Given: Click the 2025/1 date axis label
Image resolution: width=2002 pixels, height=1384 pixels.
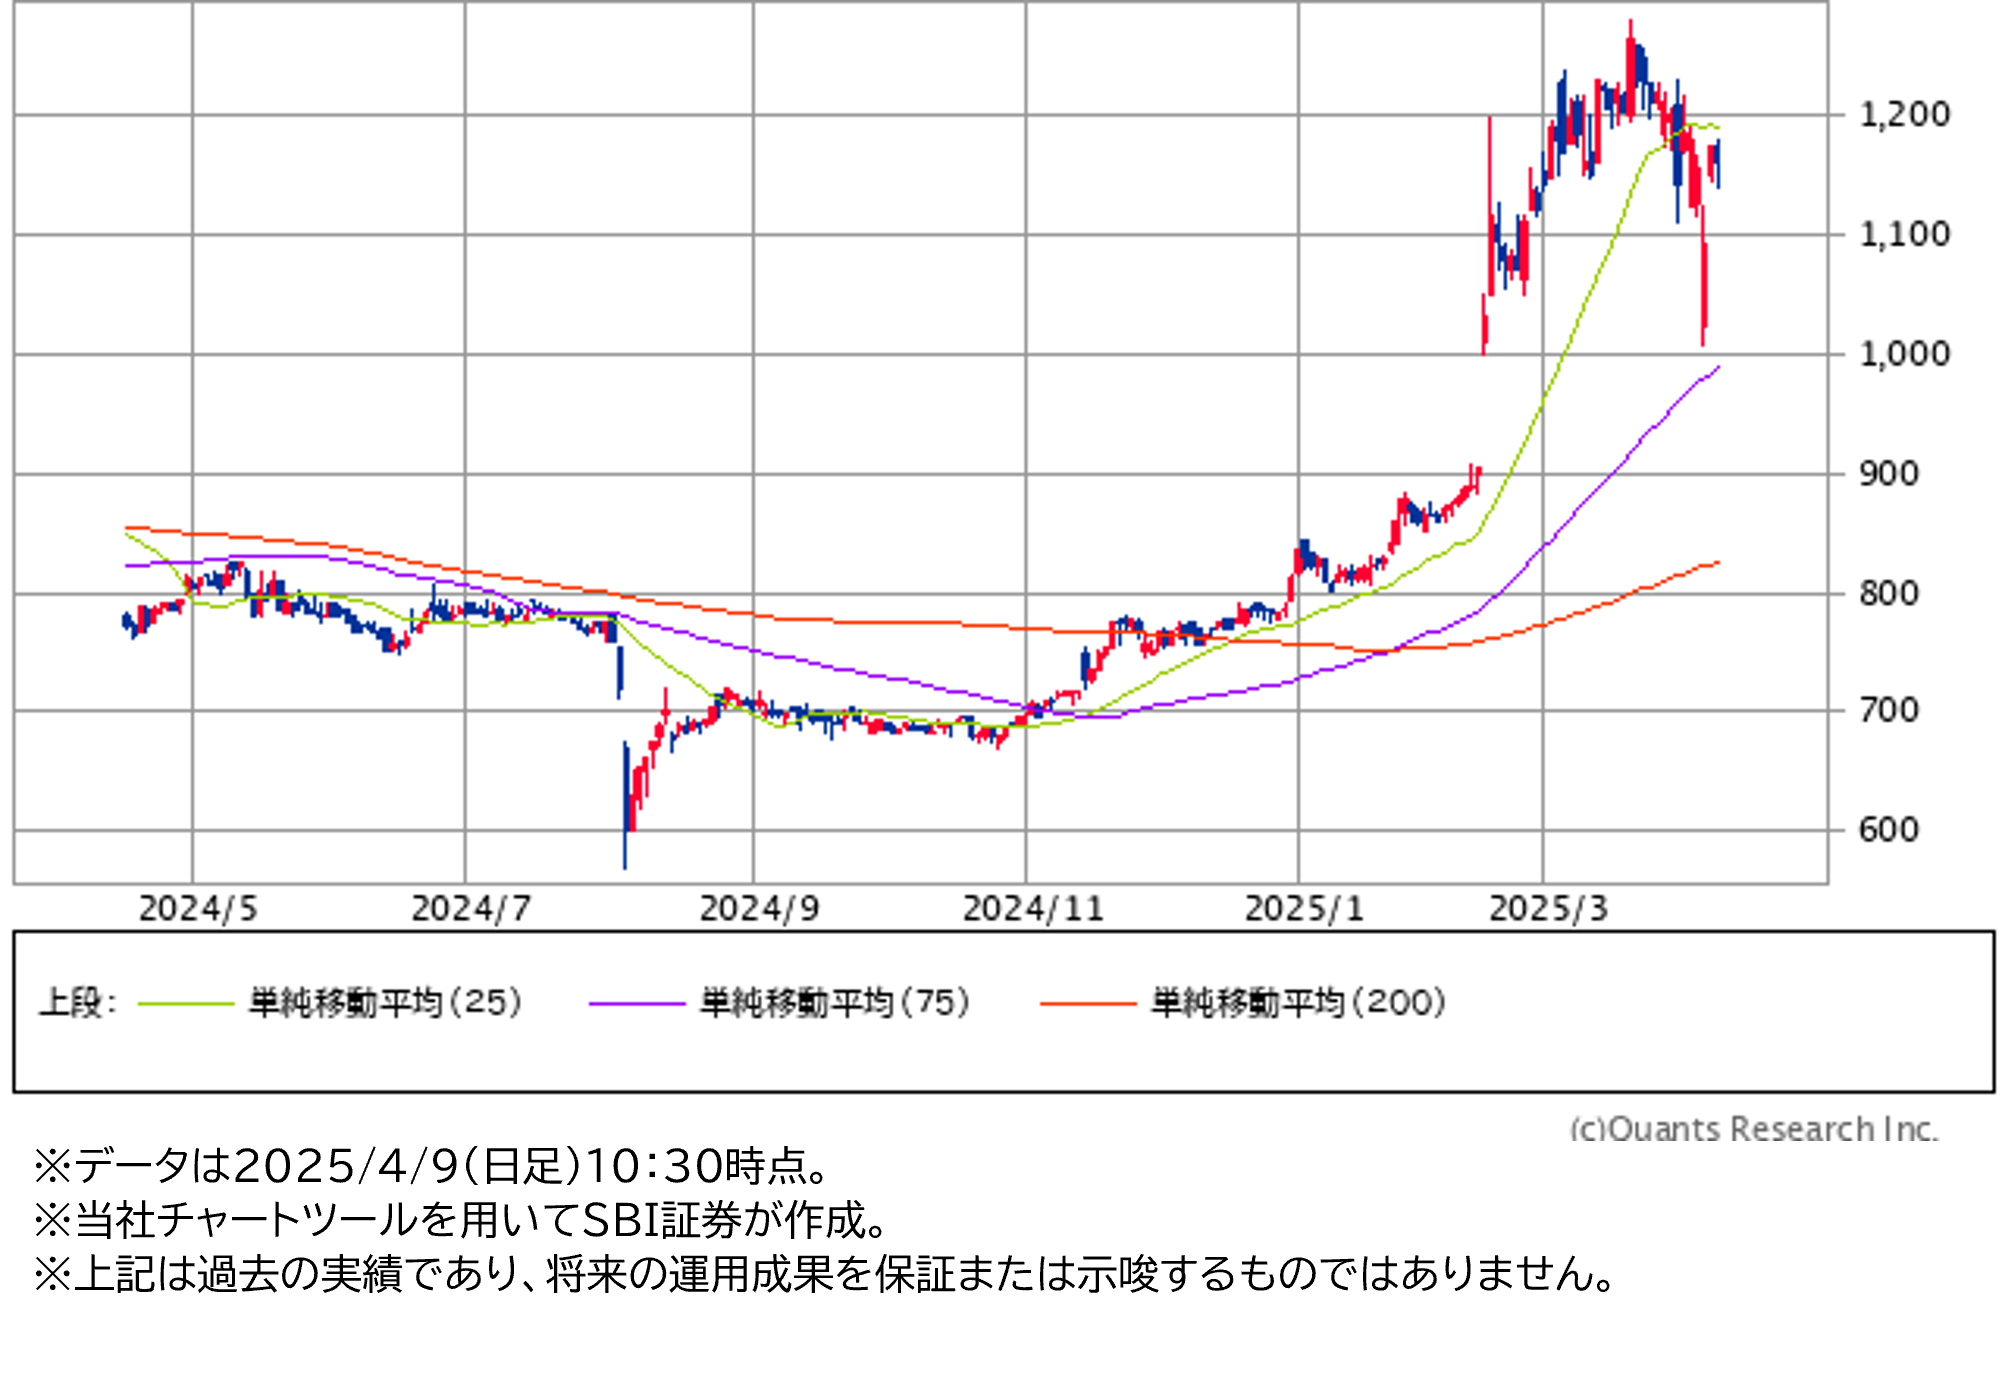Looking at the screenshot, I should 1304,909.
